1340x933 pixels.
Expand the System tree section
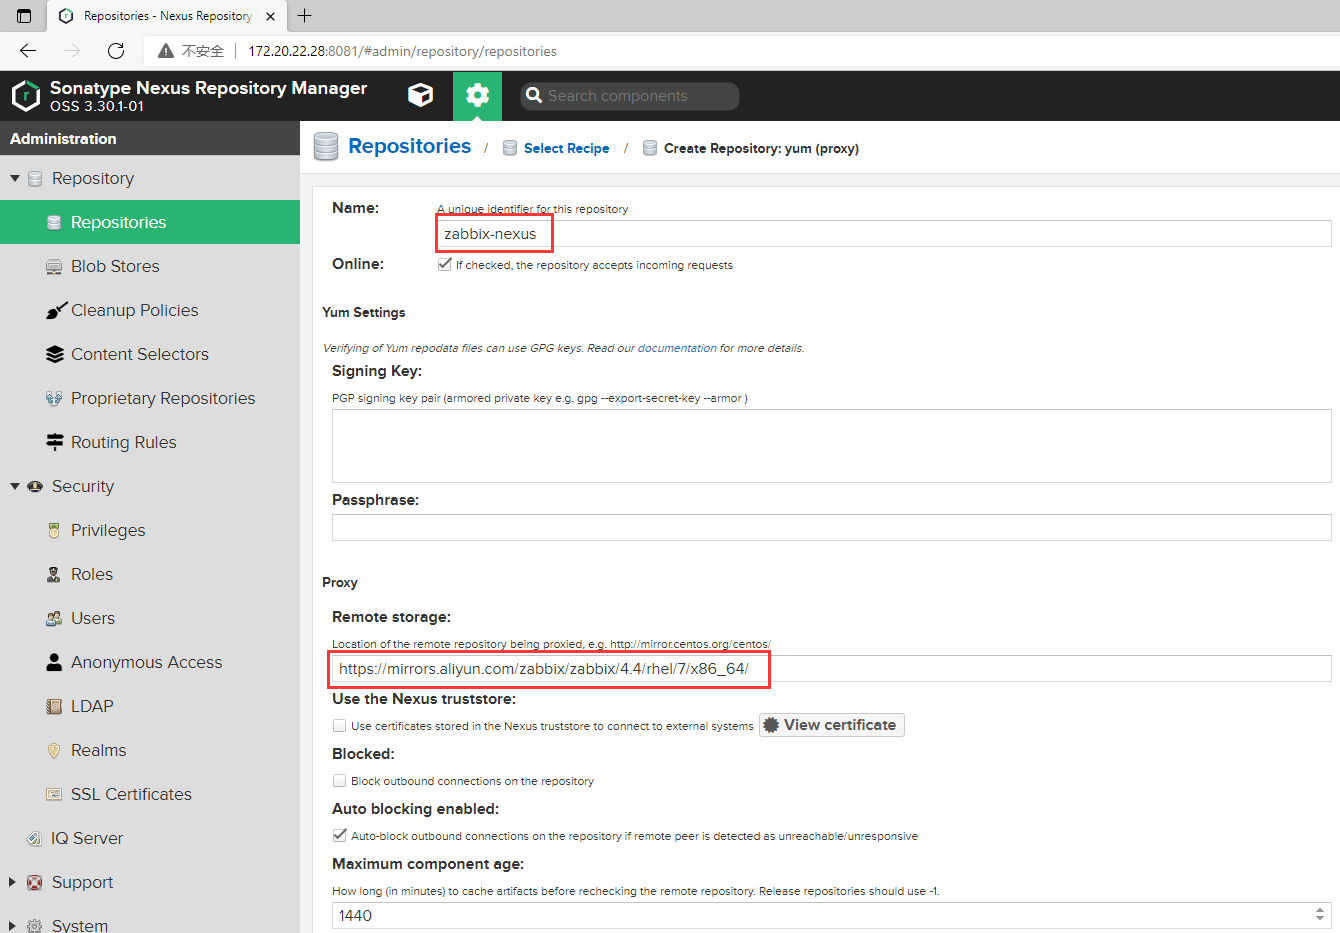[x=13, y=925]
